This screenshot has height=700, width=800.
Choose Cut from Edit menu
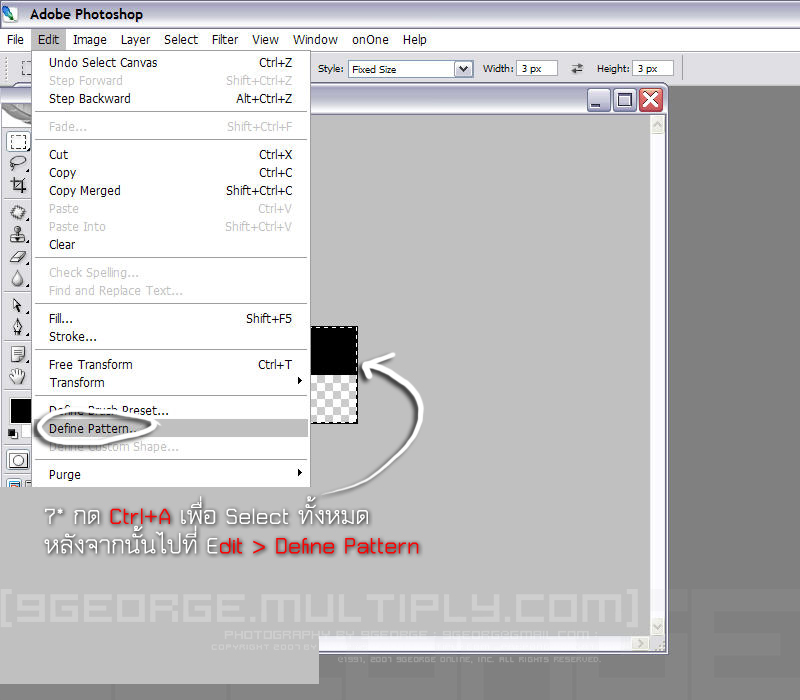(171, 155)
